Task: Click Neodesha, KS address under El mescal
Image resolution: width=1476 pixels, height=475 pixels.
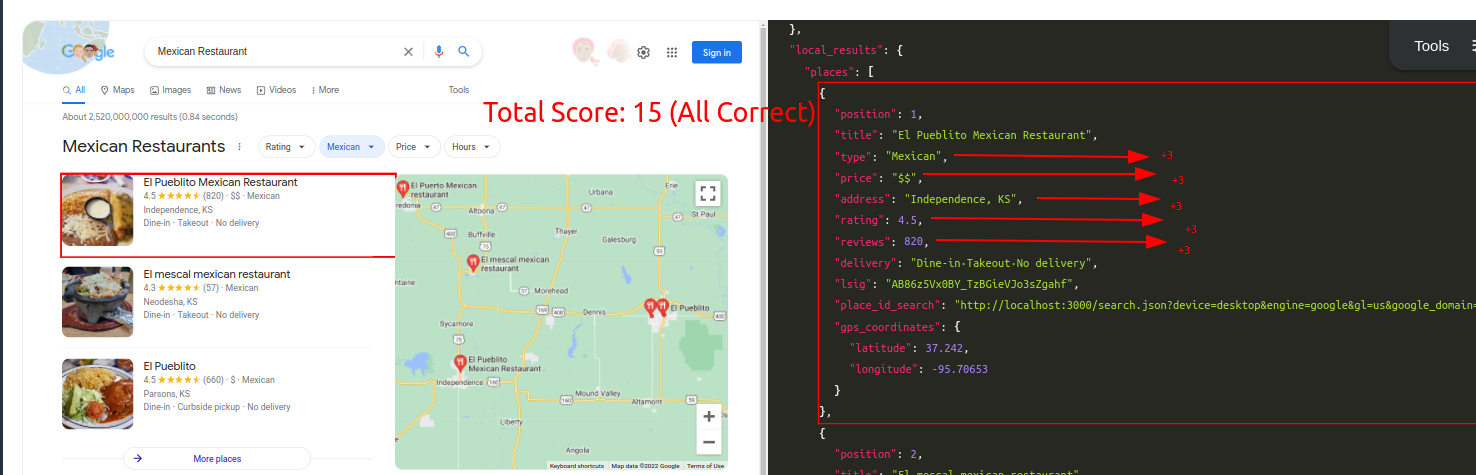Action: pos(170,302)
